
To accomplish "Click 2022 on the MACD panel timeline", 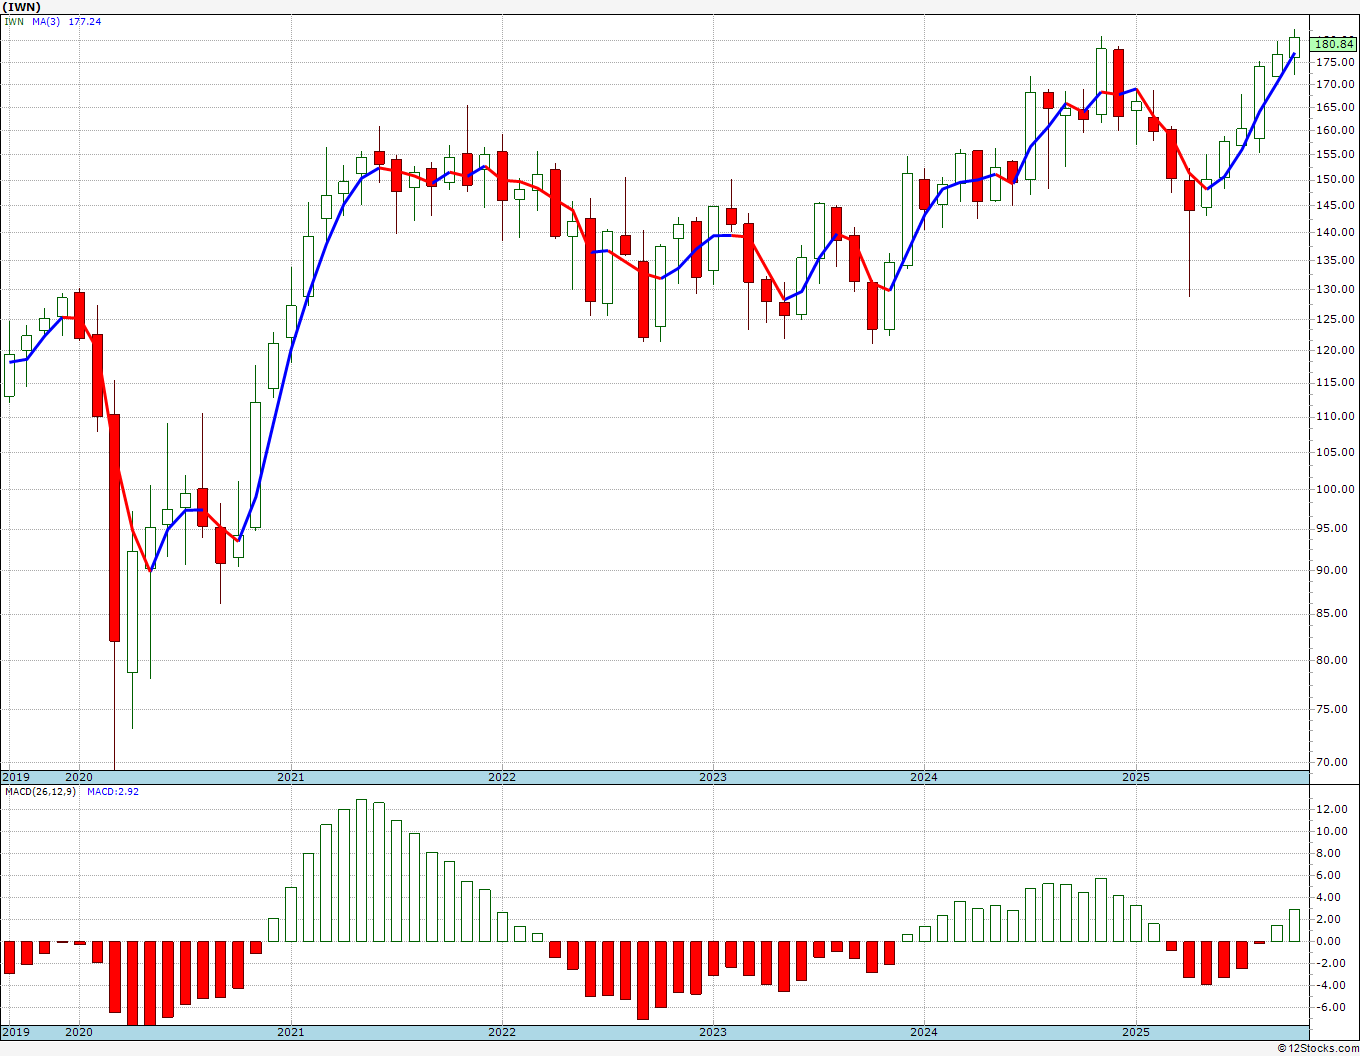I will click(501, 1032).
